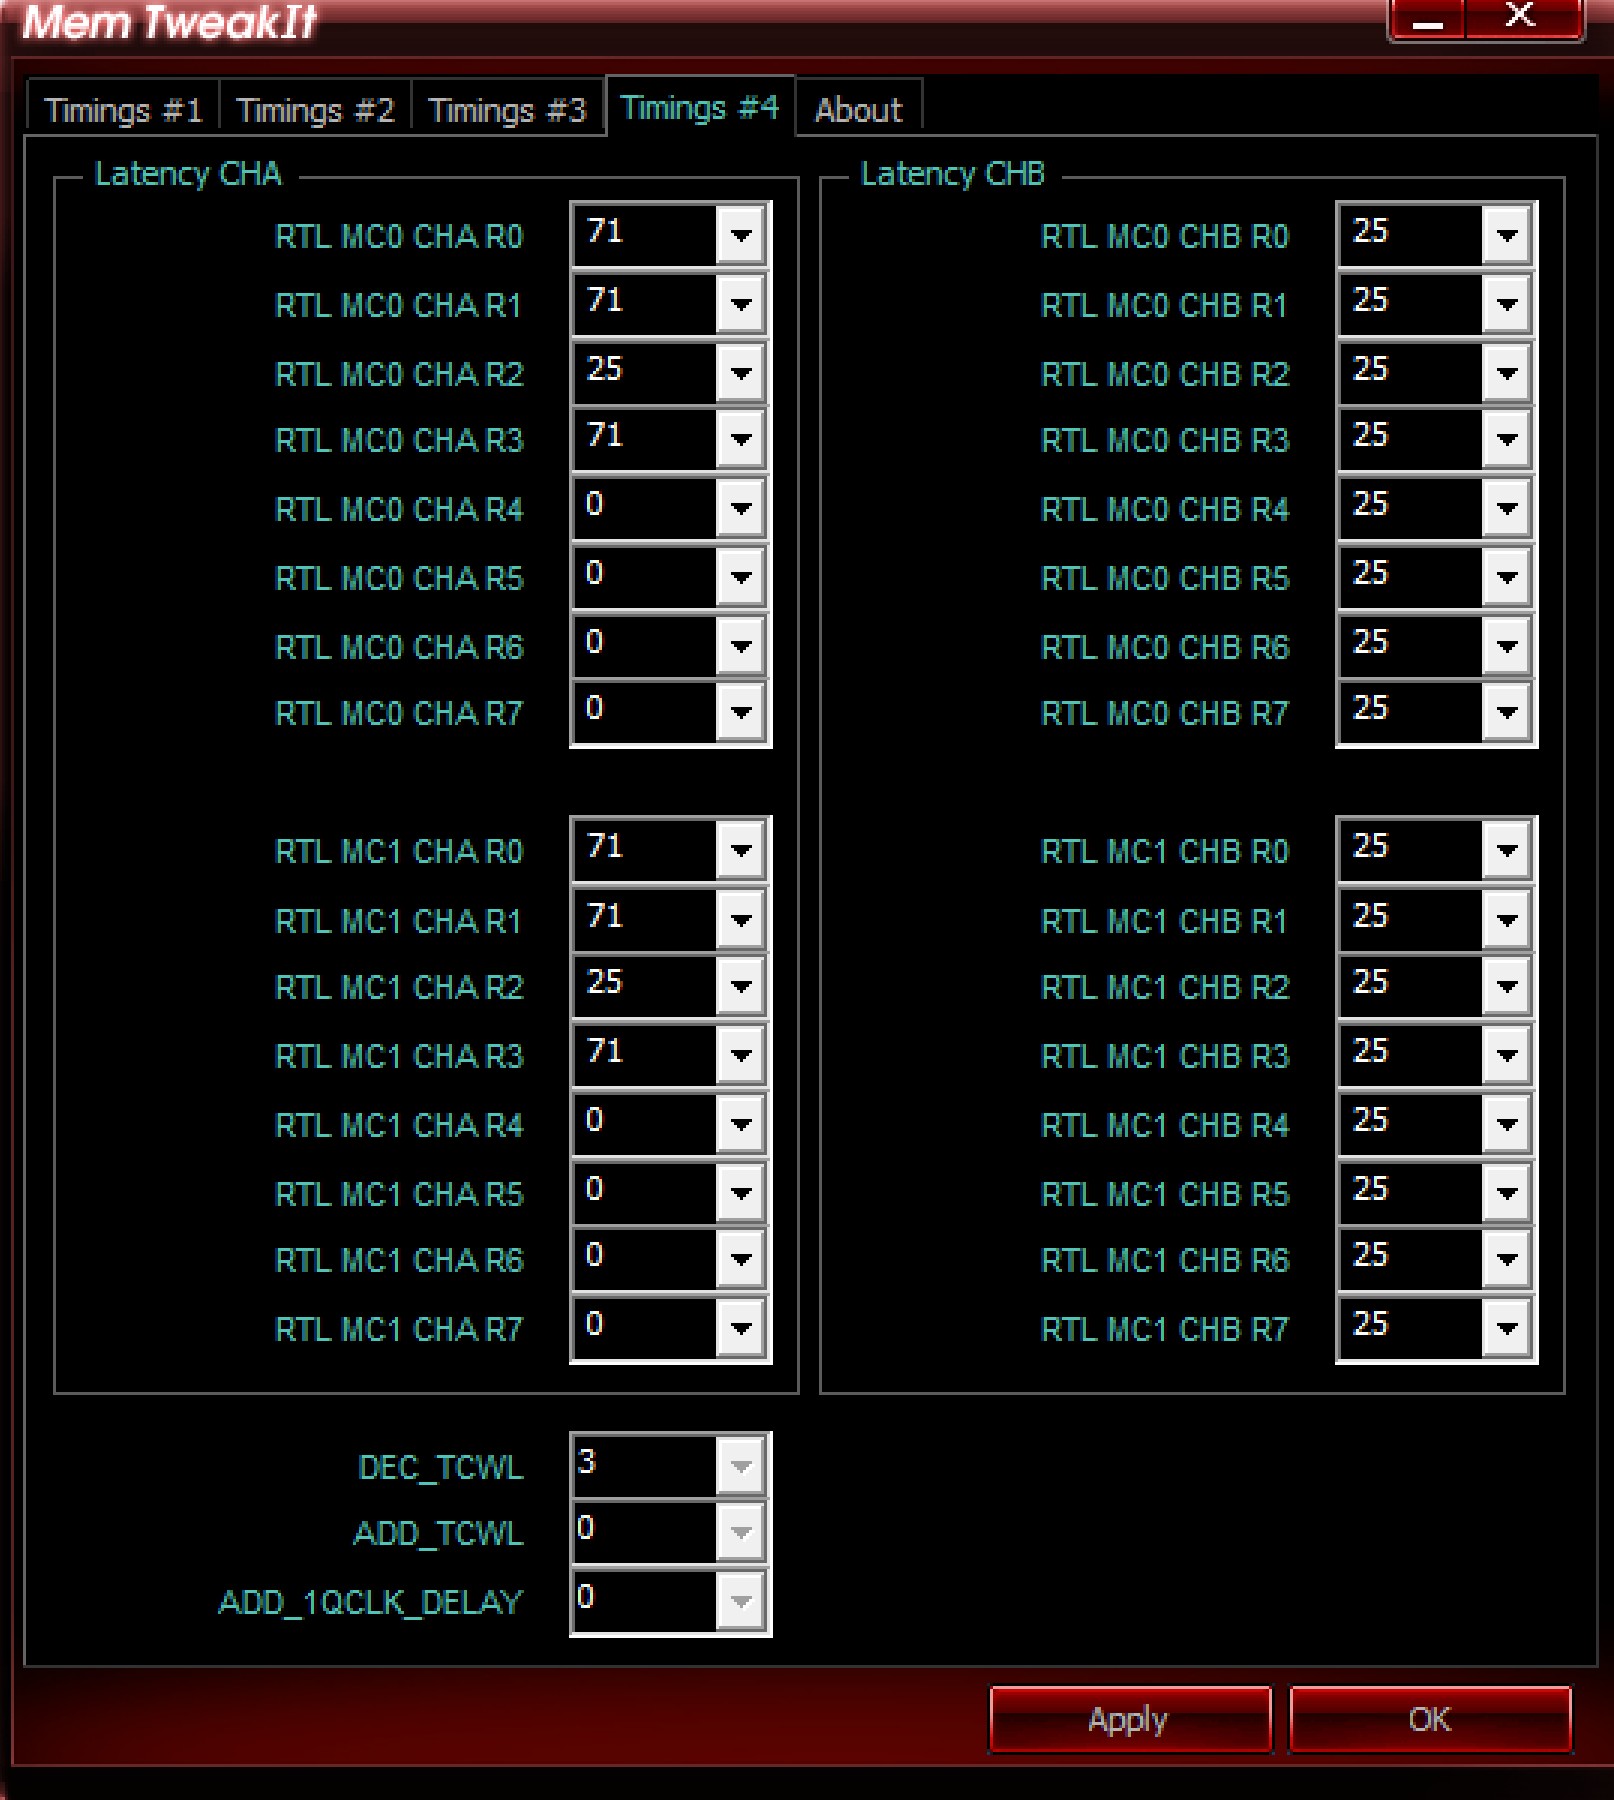Open the RTL MC0 CHA R7 dropdown
Viewport: 1614px width, 1800px height.
[x=740, y=712]
